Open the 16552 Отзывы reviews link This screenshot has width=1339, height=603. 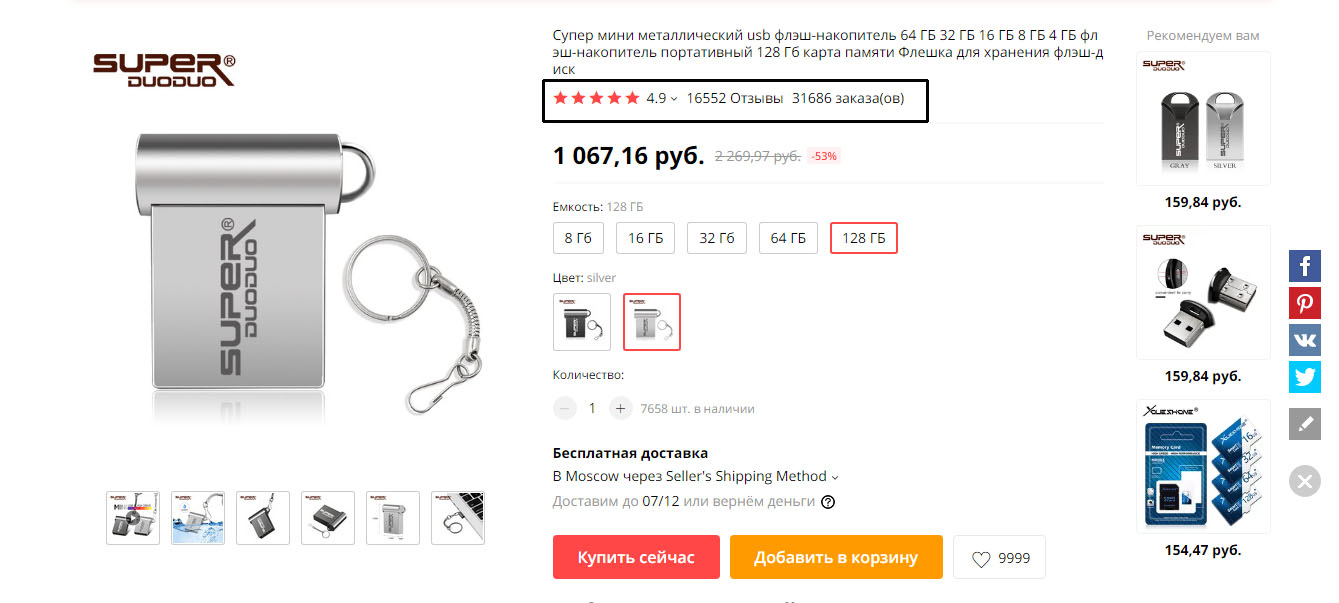coord(735,98)
